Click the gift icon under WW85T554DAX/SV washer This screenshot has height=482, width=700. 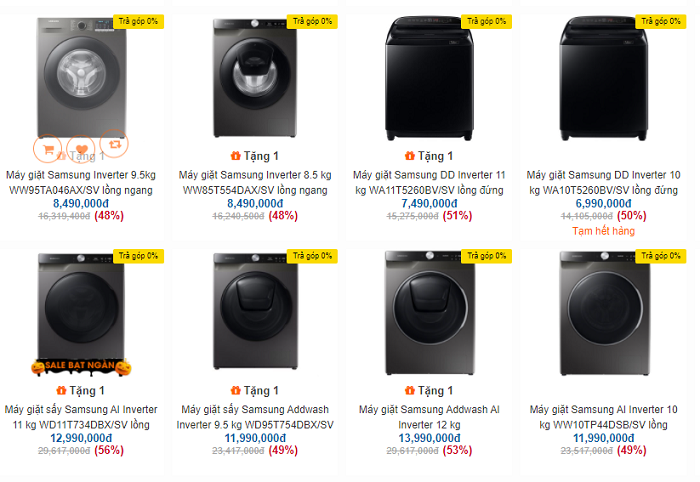(236, 156)
